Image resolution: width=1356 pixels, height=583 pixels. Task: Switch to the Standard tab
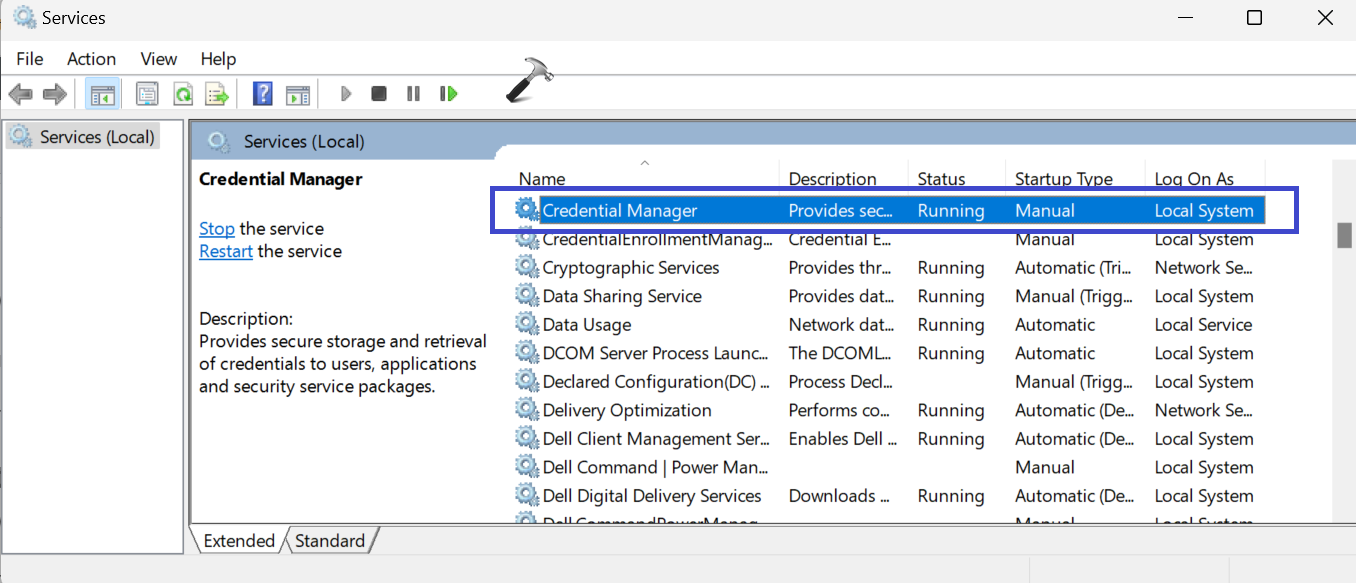[x=330, y=541]
